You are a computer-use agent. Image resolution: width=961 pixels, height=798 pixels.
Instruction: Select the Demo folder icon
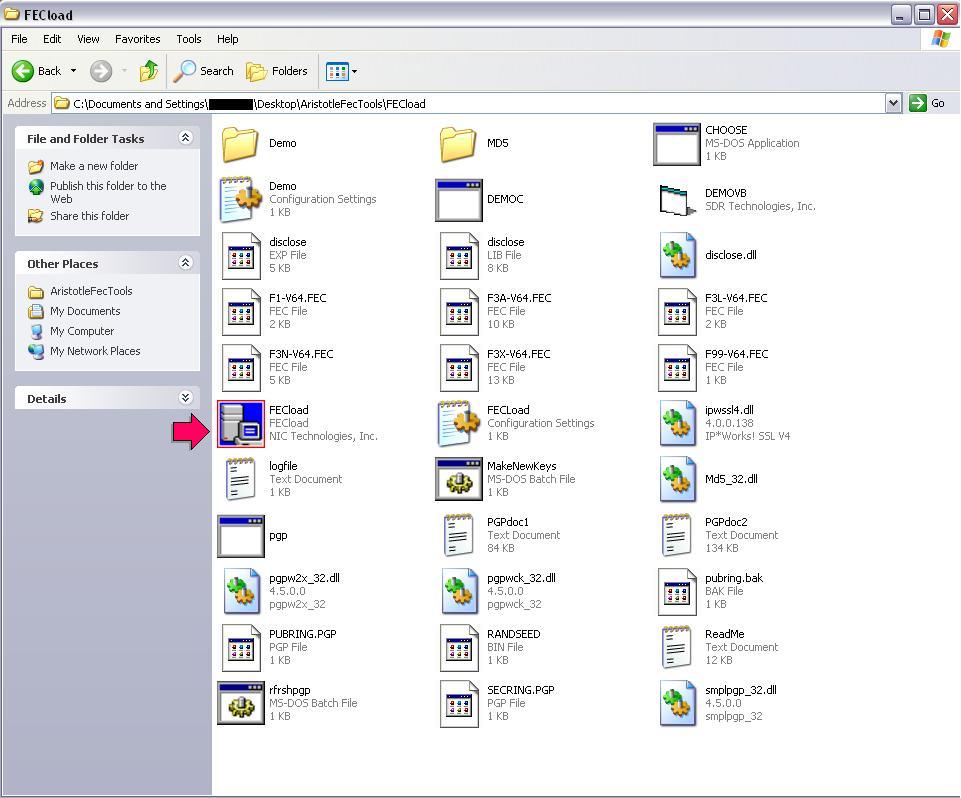(x=240, y=143)
